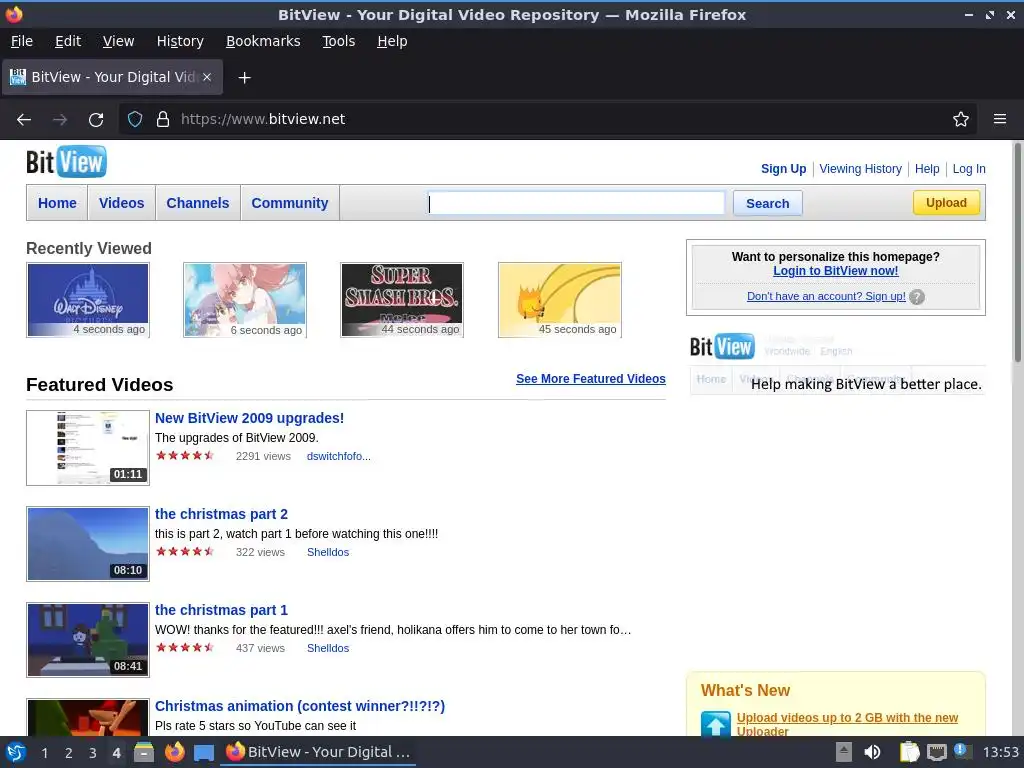Go back with the browser back arrow

point(24,120)
